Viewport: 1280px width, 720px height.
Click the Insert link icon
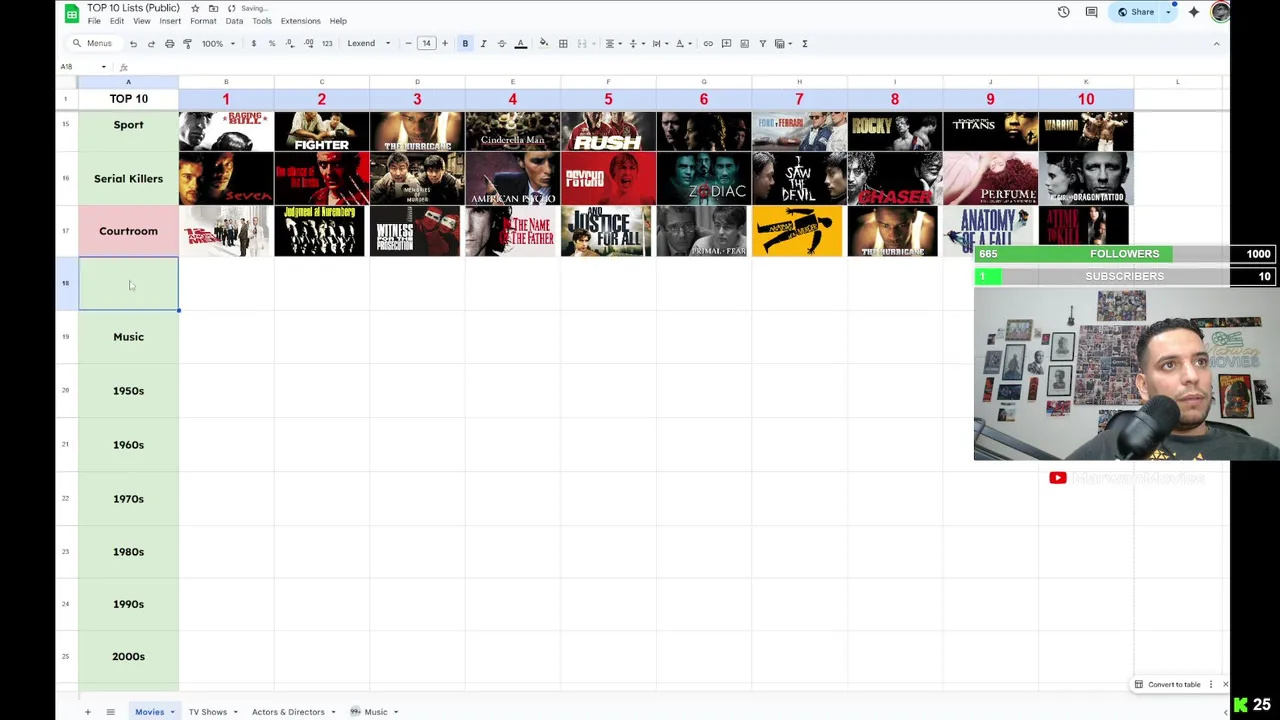pyautogui.click(x=708, y=43)
